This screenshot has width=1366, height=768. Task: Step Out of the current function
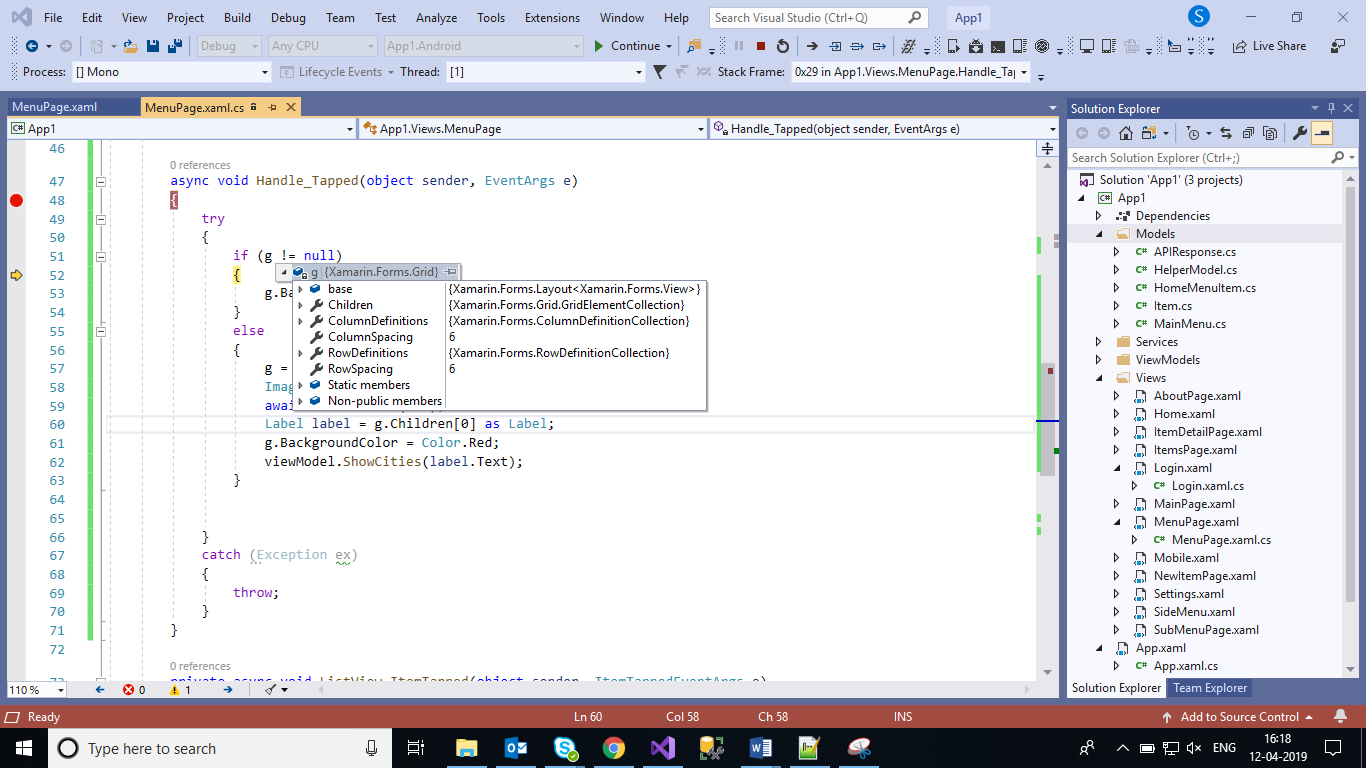pos(878,46)
